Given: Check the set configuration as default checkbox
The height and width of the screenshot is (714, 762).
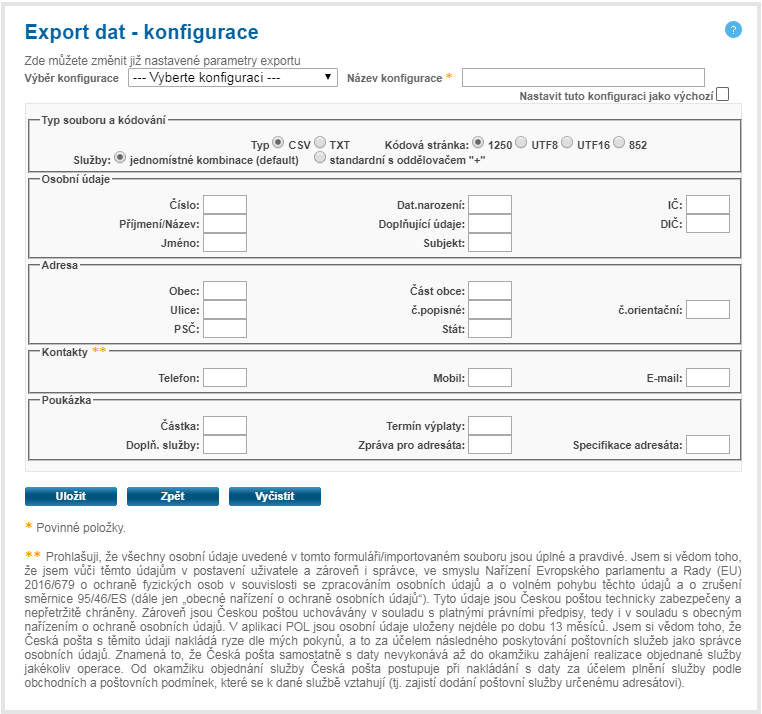Looking at the screenshot, I should point(722,95).
